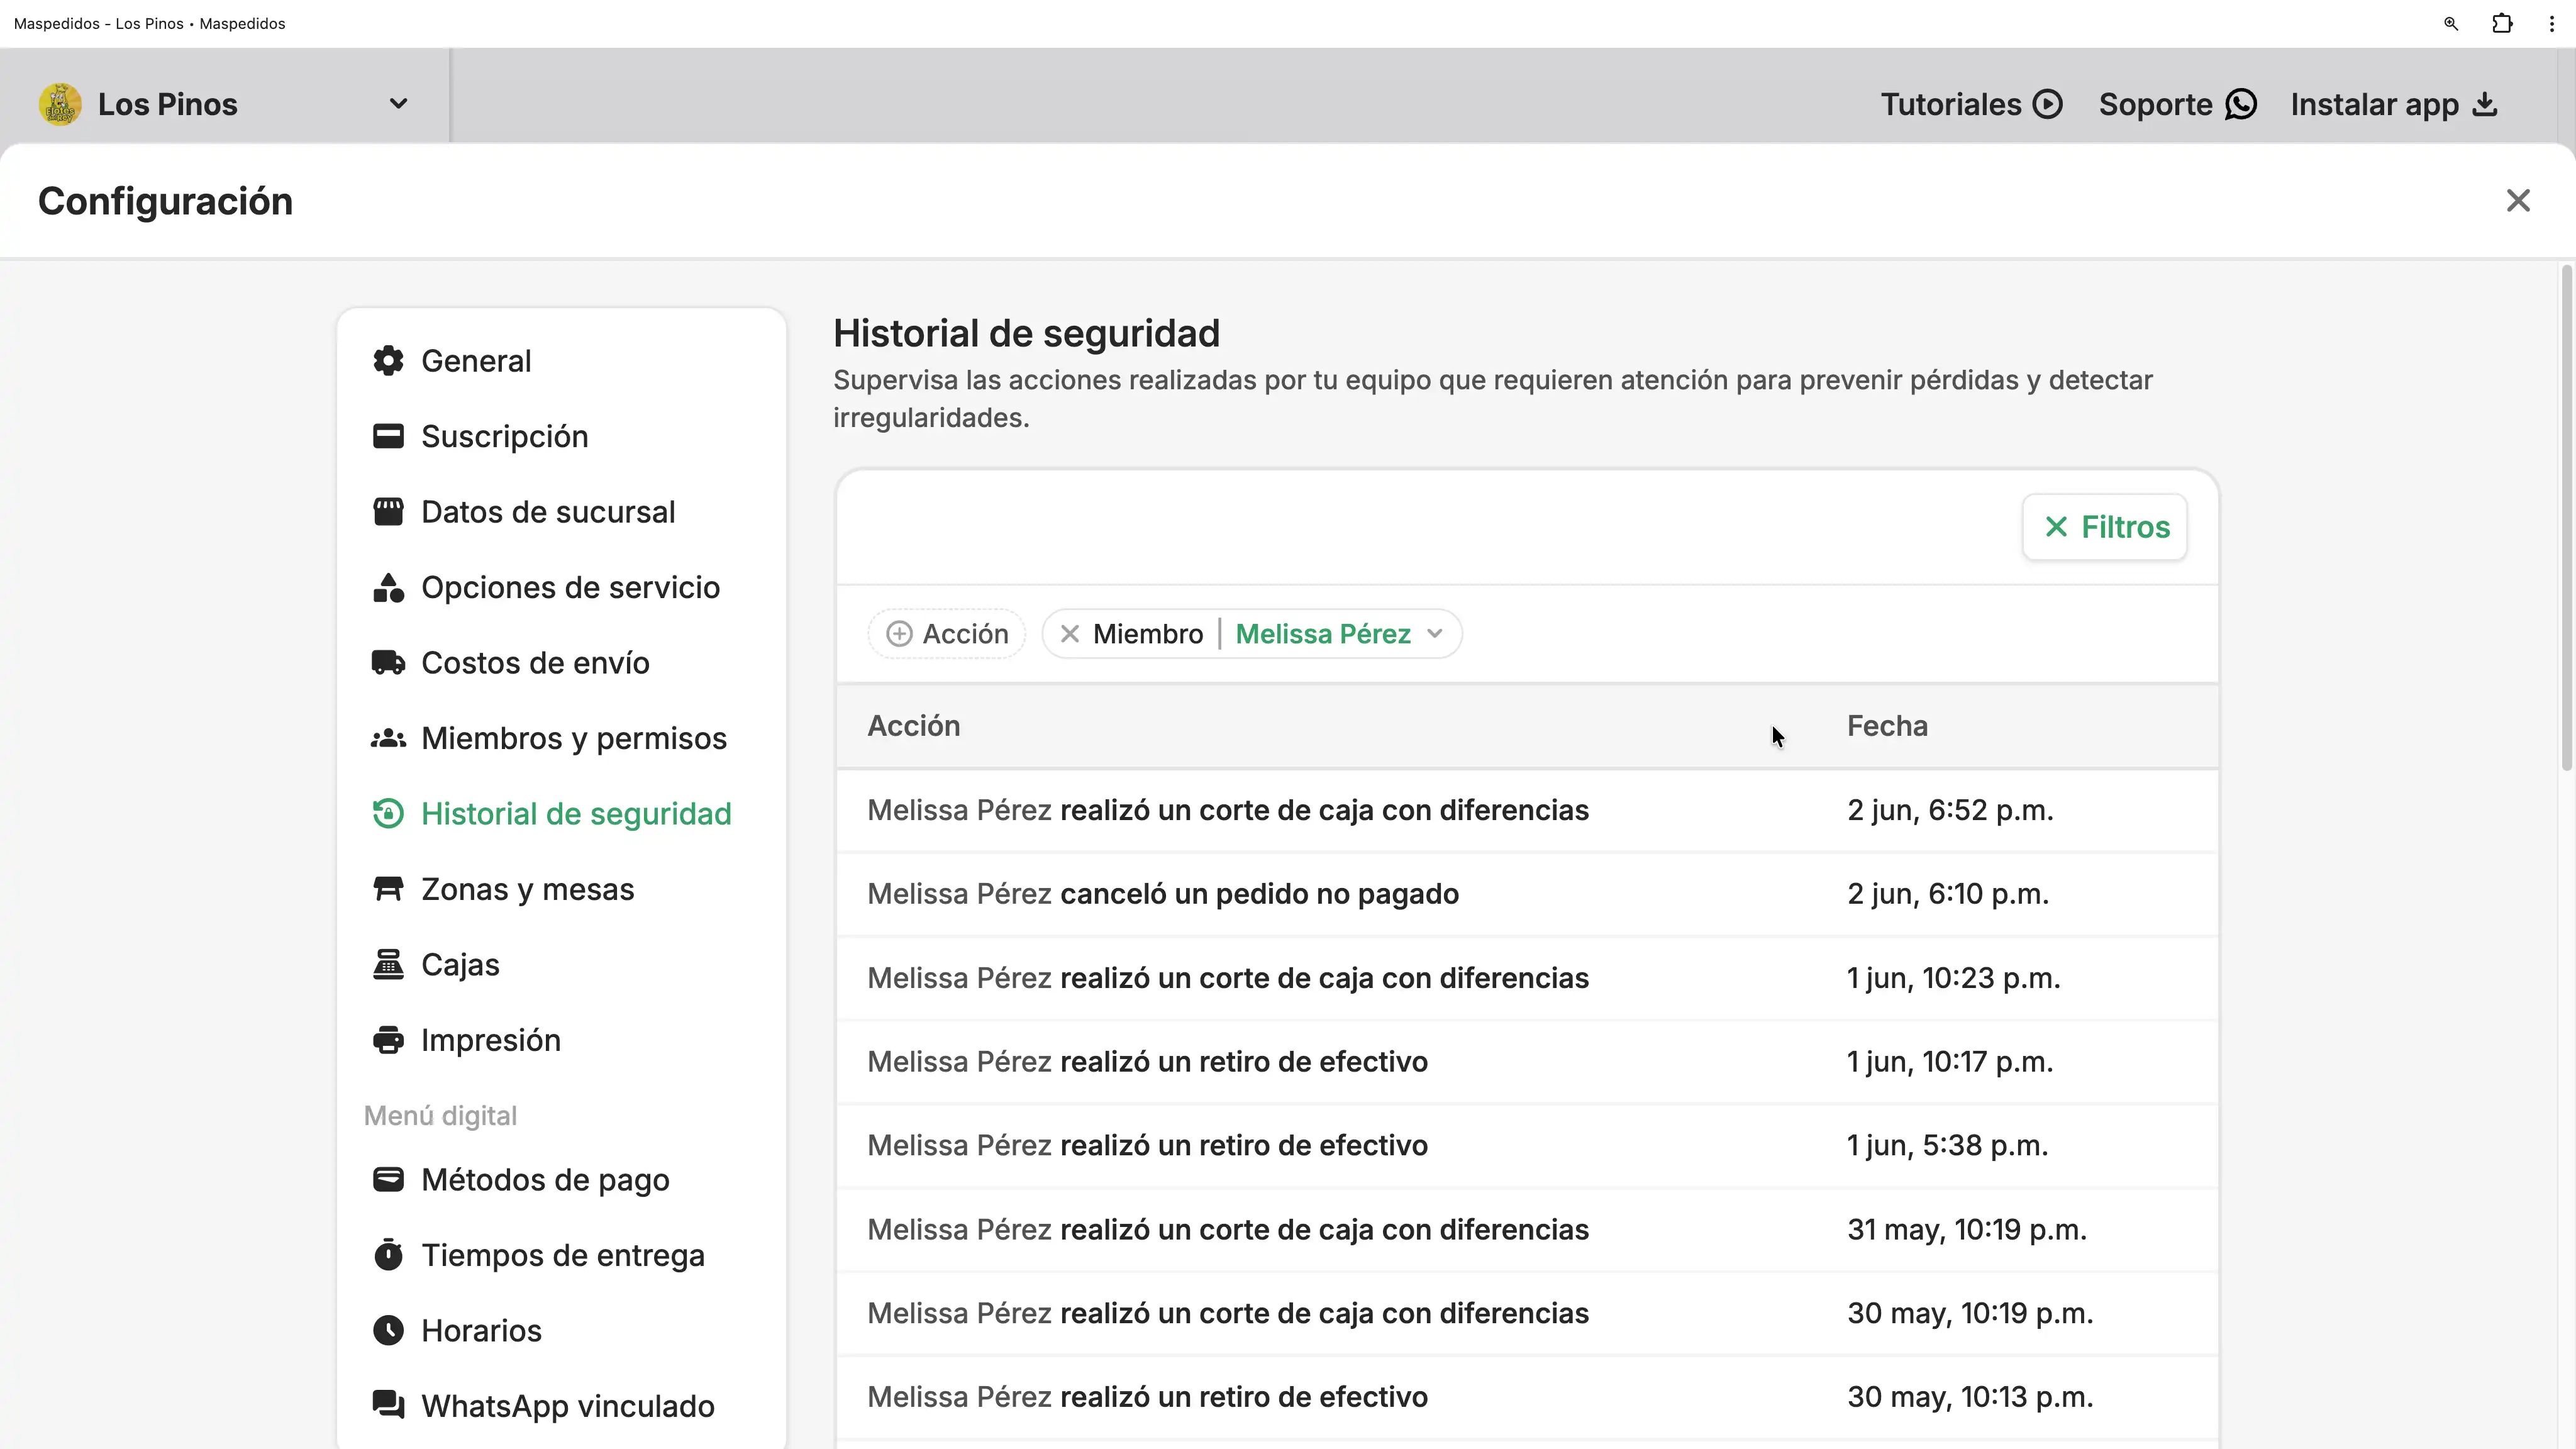Click the Configuración title
Screen dimensions: 2576x1449
click(x=165, y=202)
